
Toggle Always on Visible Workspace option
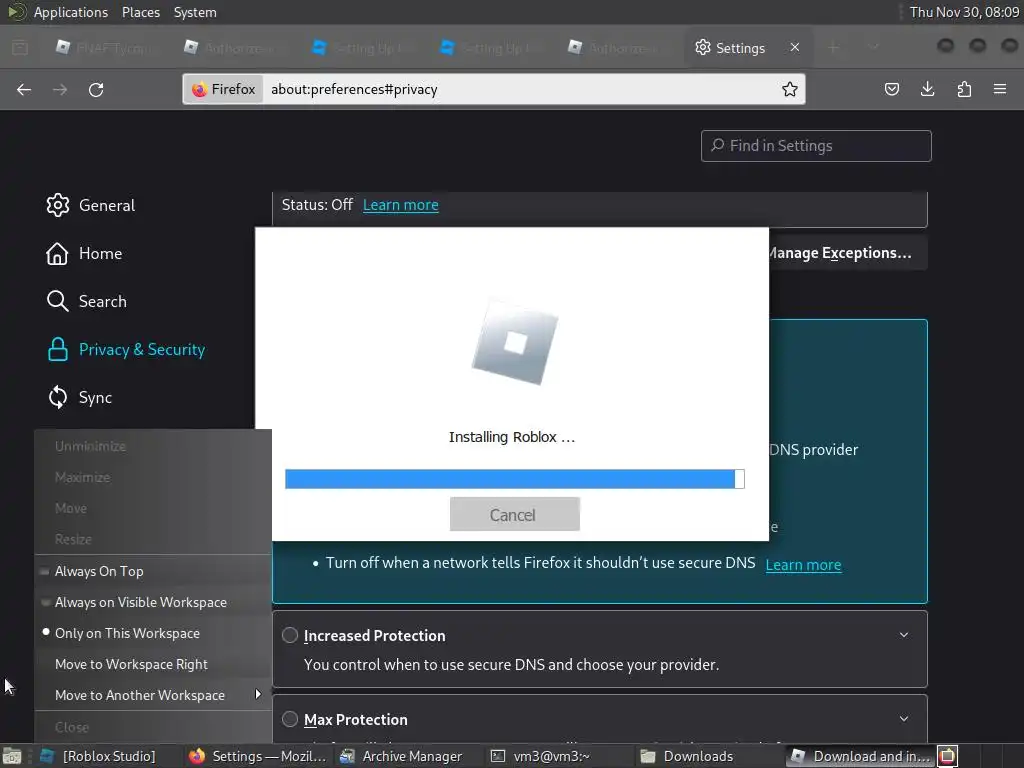153,602
